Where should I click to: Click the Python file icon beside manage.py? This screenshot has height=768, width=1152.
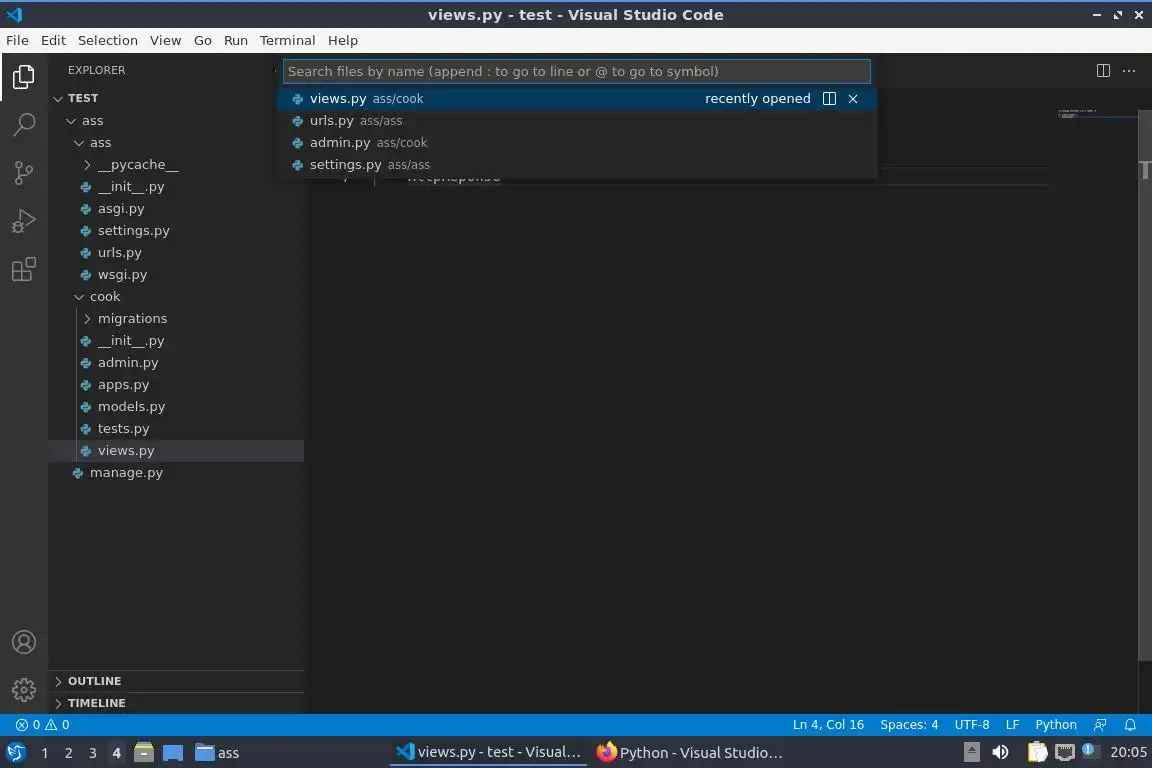pyautogui.click(x=78, y=473)
